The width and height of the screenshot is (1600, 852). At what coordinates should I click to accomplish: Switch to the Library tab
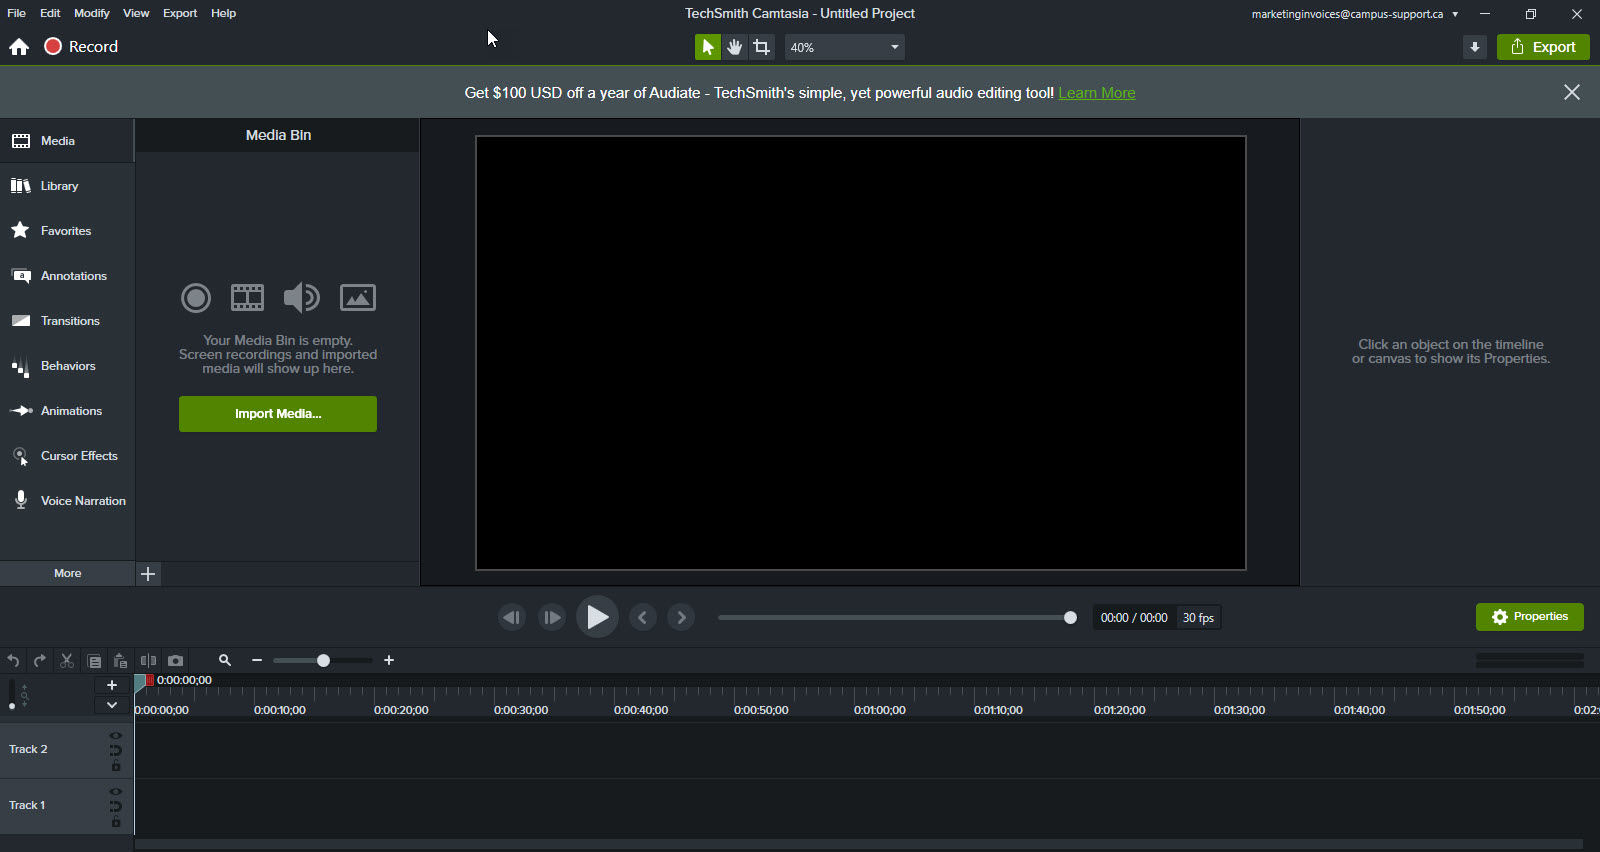coord(67,186)
